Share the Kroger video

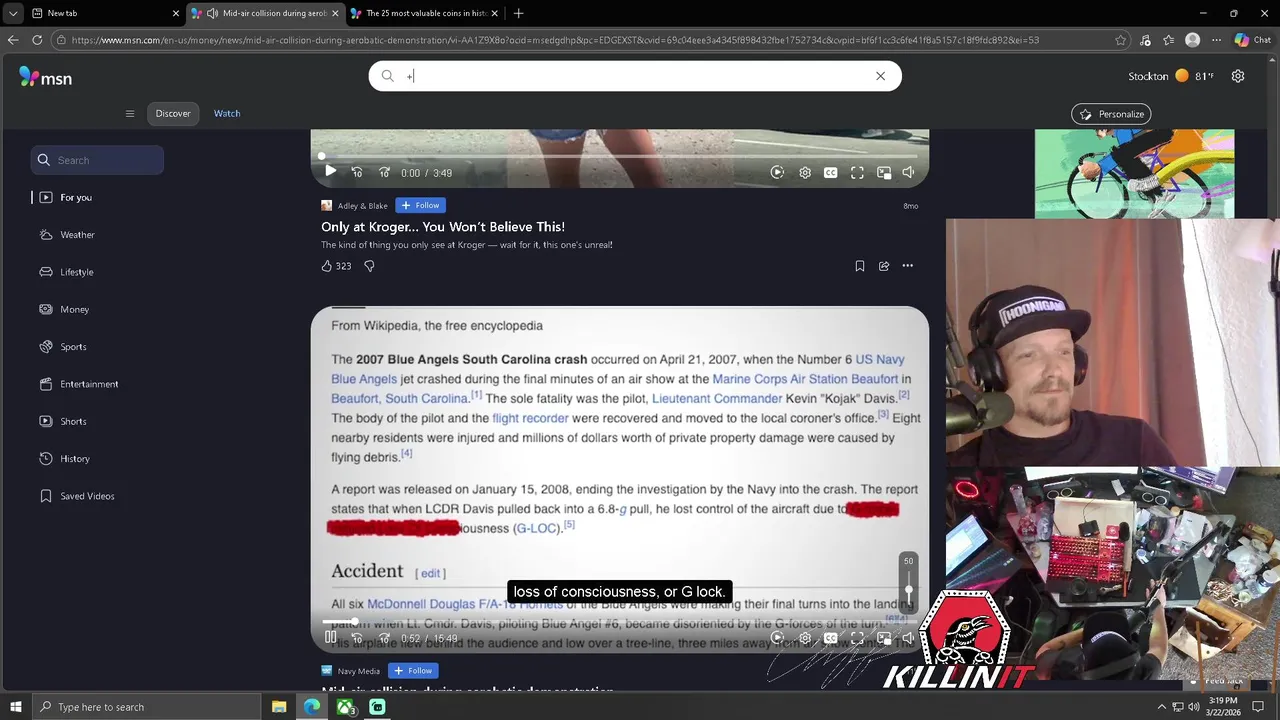(x=884, y=266)
